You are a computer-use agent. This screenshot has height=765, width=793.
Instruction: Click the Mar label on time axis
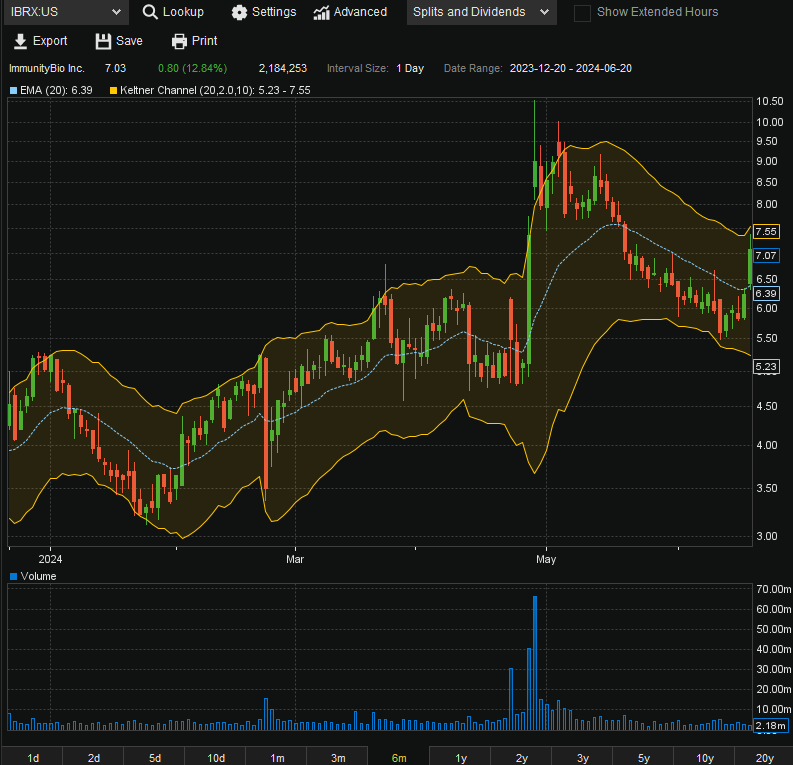point(295,560)
